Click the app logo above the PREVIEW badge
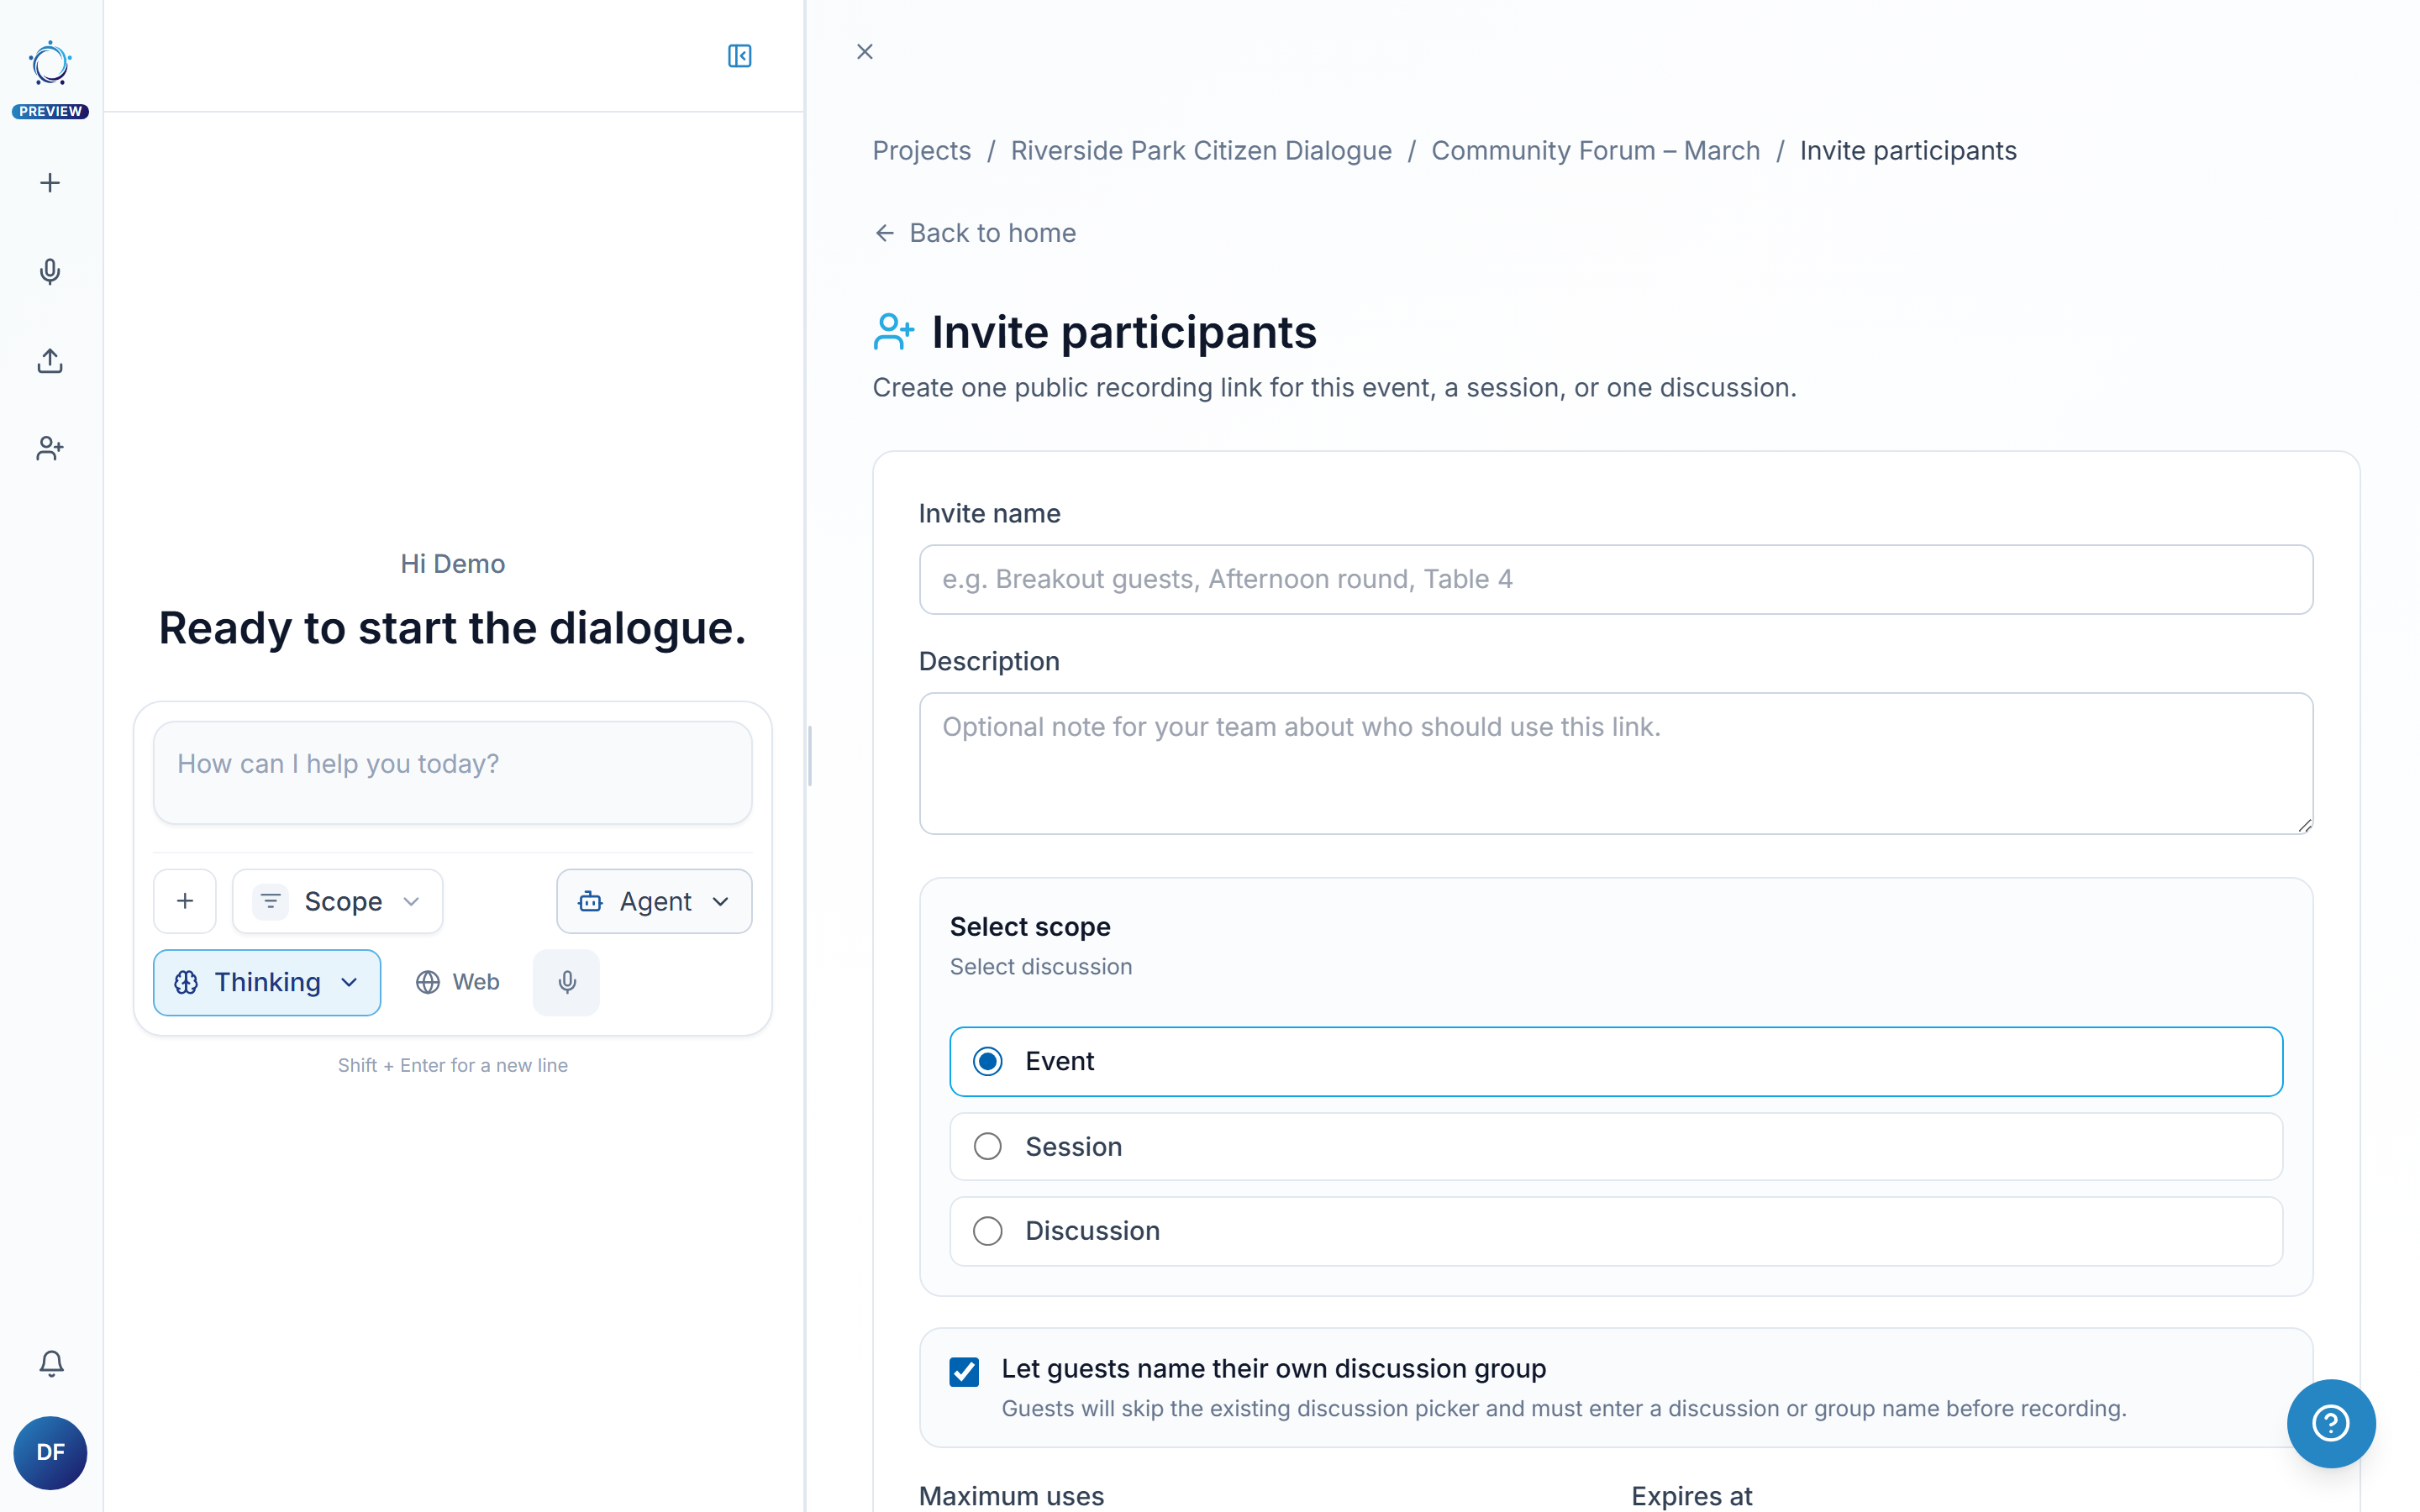Viewport: 2420px width, 1512px height. 50,64
